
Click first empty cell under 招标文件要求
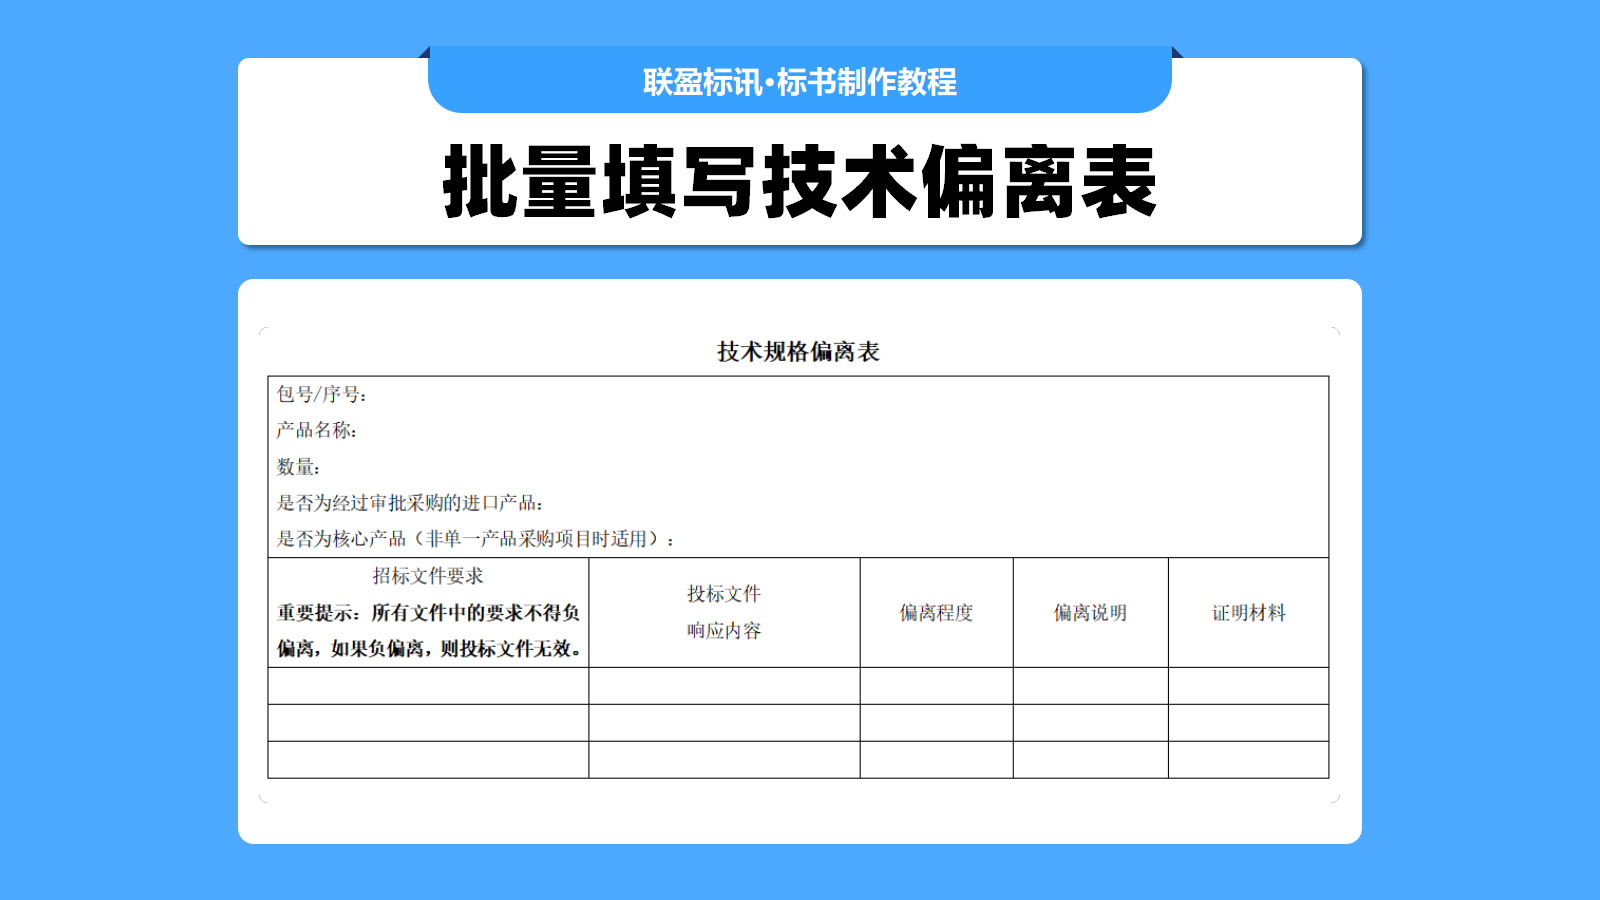(428, 686)
